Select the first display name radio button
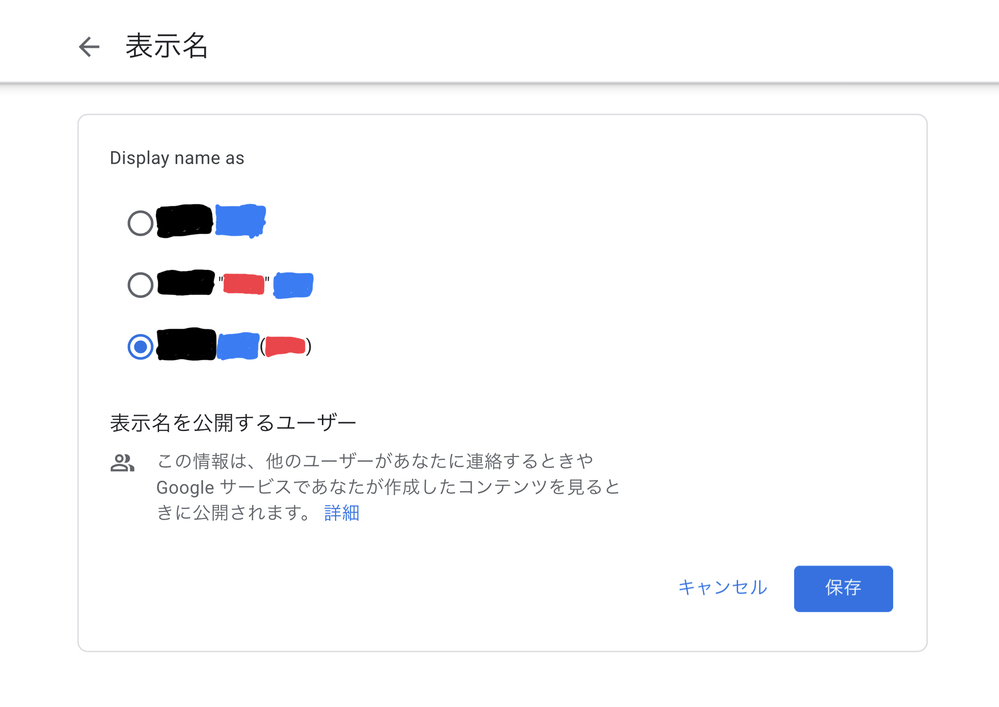Screen dimensions: 999x707 (140, 223)
